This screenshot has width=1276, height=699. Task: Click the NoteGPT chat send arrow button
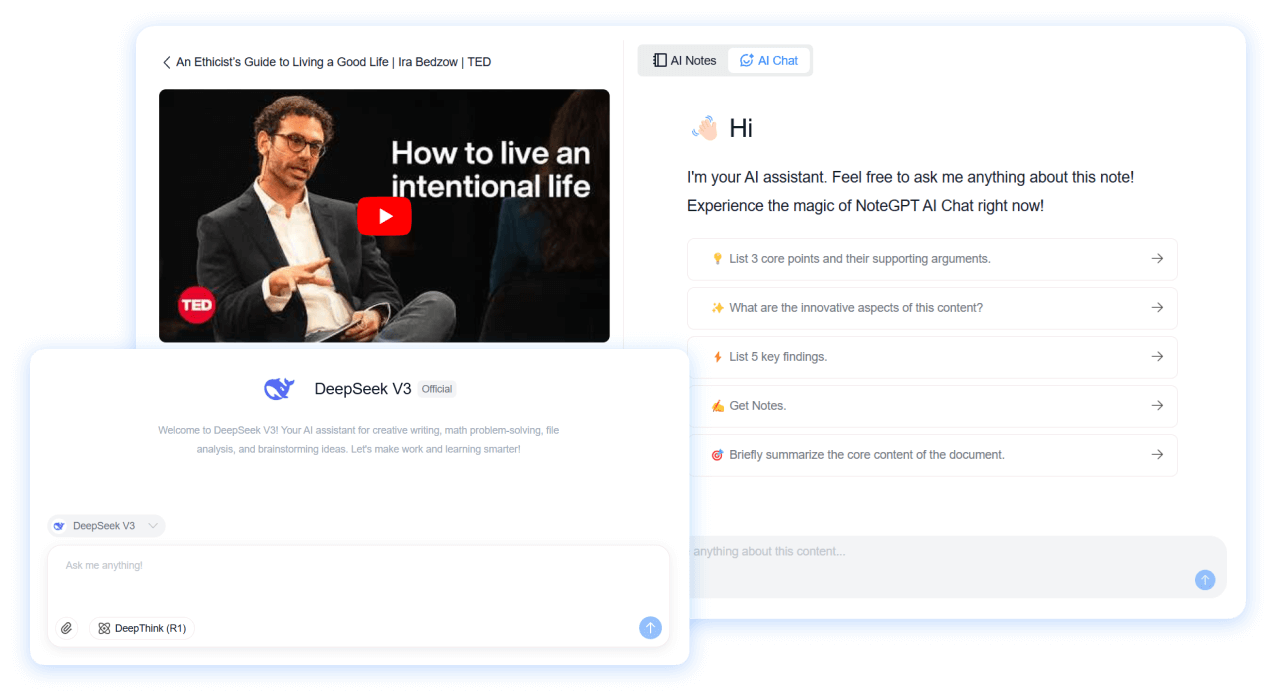pos(1205,580)
